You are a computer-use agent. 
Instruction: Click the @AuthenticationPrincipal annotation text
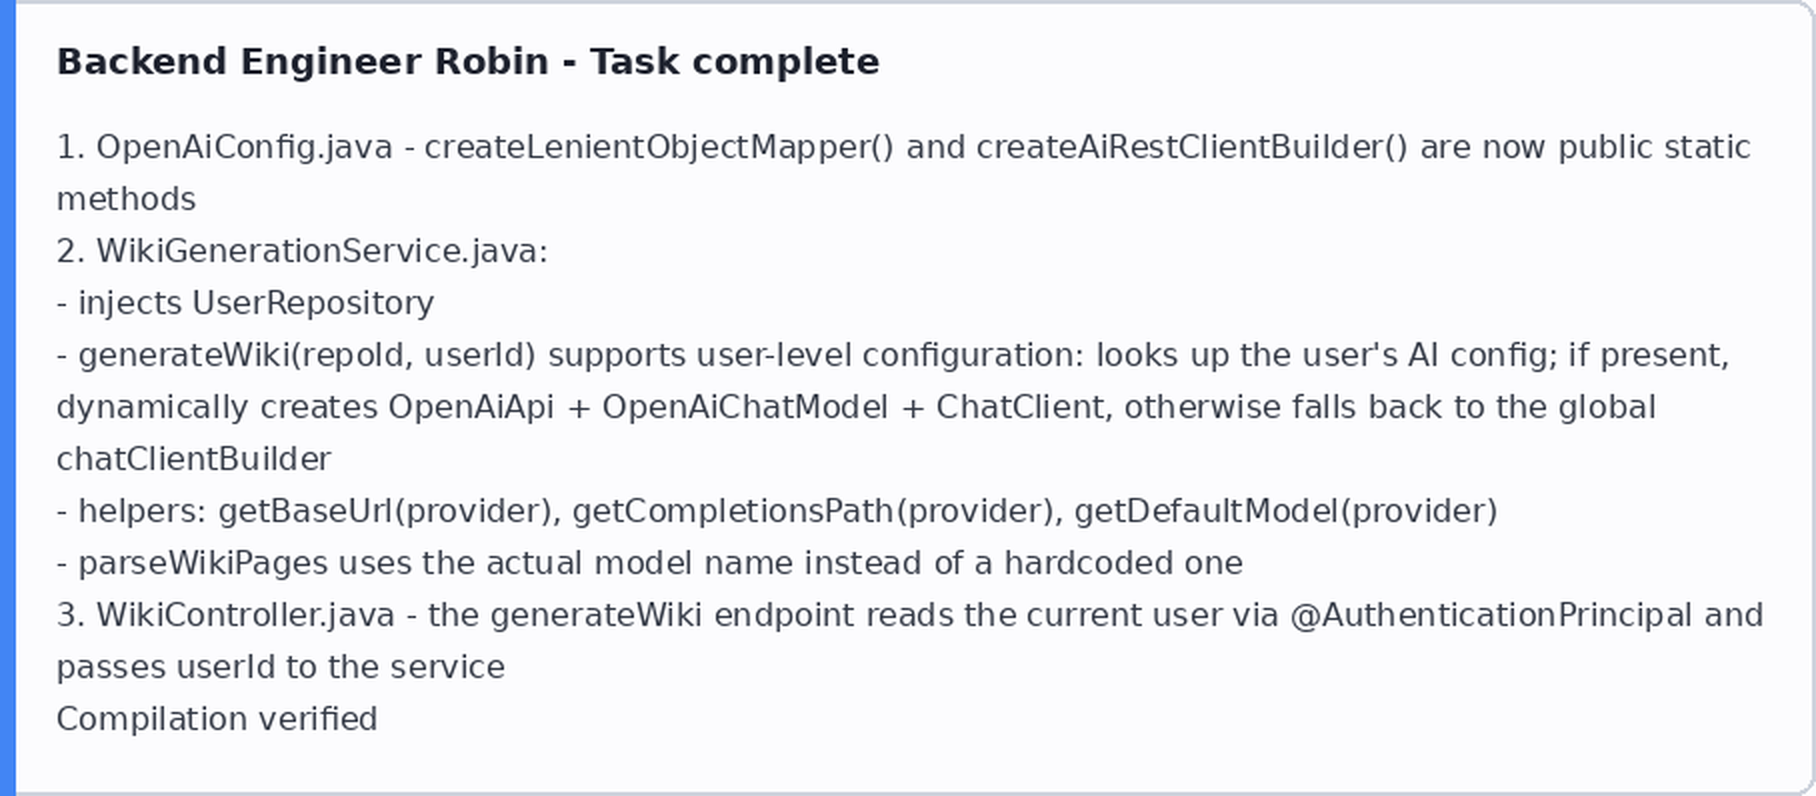click(1491, 615)
